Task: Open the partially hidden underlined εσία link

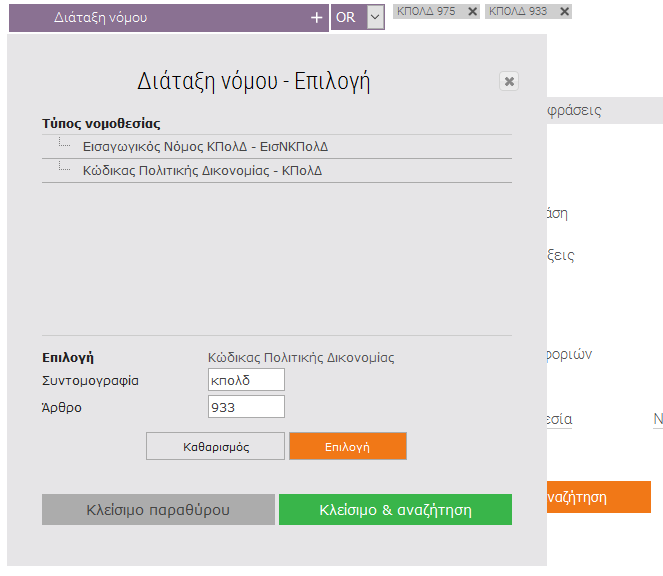Action: coord(560,420)
